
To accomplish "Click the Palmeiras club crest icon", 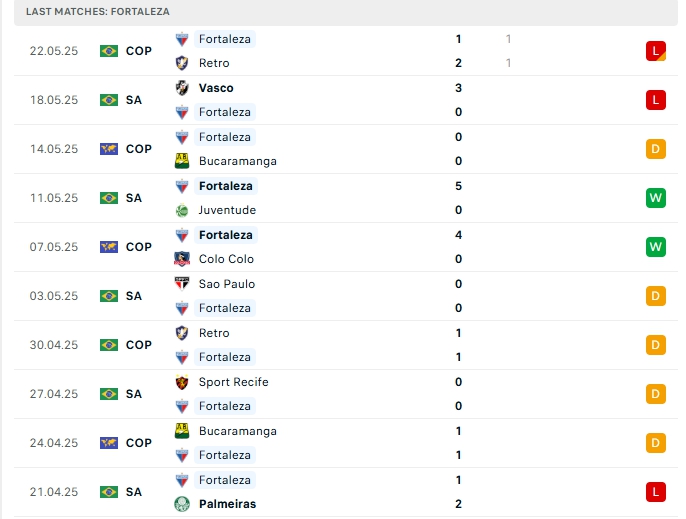I will 182,504.
